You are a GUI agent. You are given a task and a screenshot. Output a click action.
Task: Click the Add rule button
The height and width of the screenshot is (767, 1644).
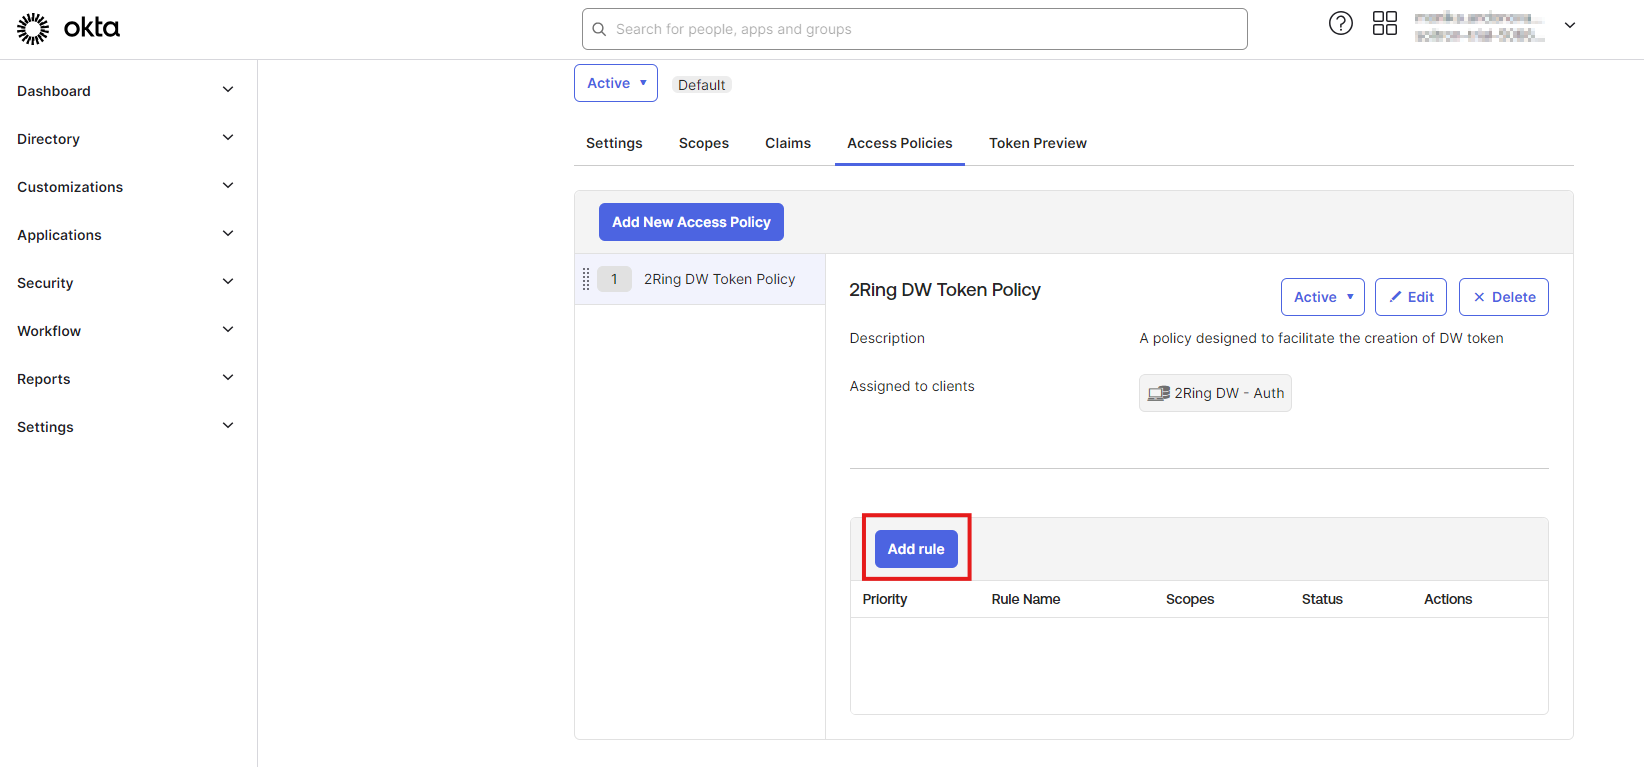pos(915,549)
